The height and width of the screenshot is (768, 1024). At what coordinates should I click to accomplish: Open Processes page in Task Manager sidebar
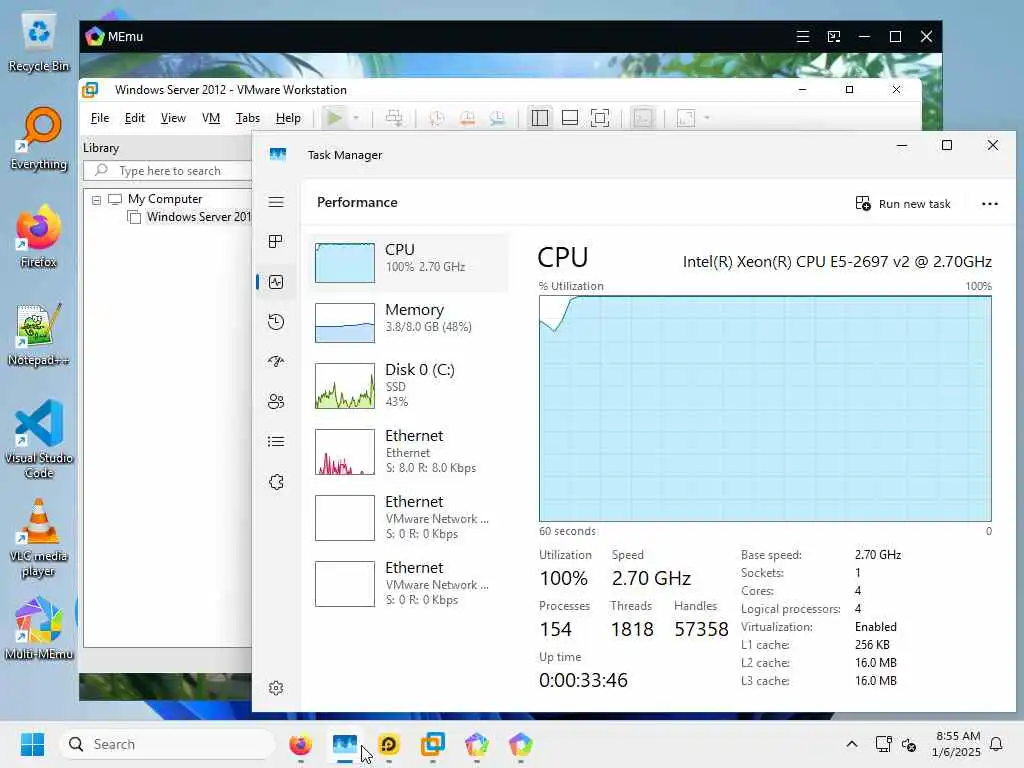click(x=276, y=242)
